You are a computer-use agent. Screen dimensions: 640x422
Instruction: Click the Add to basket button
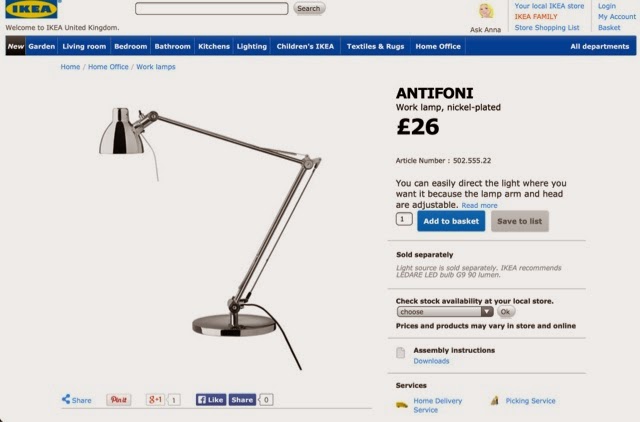click(x=451, y=221)
